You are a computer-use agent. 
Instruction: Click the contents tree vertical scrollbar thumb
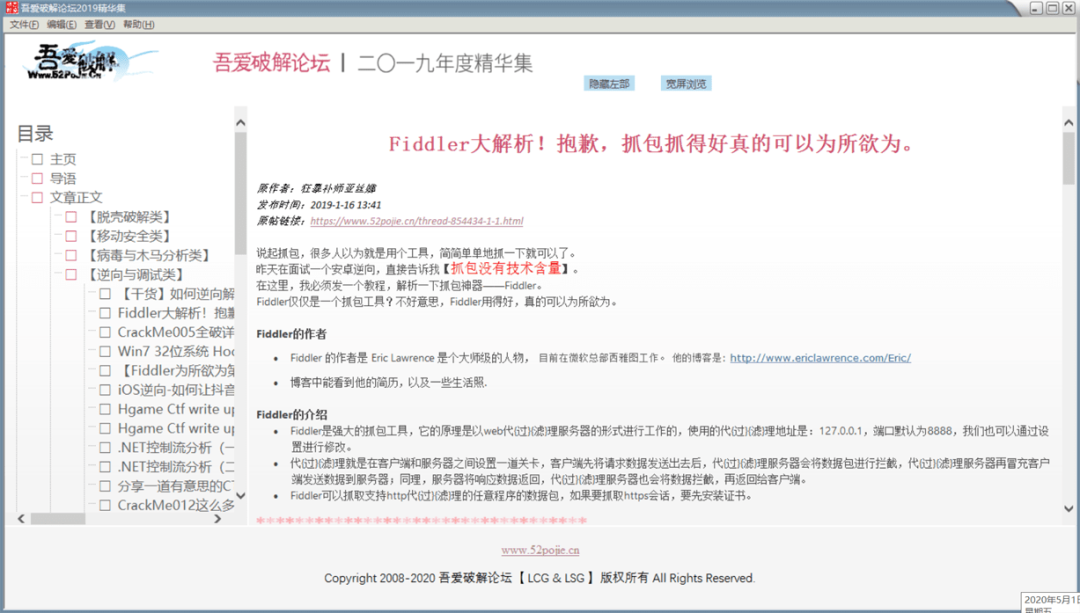(240, 193)
